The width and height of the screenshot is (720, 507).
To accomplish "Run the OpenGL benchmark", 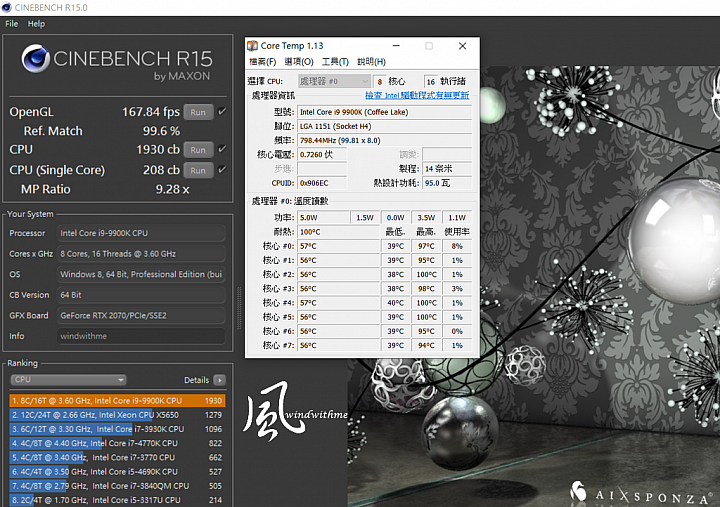I will tap(198, 112).
